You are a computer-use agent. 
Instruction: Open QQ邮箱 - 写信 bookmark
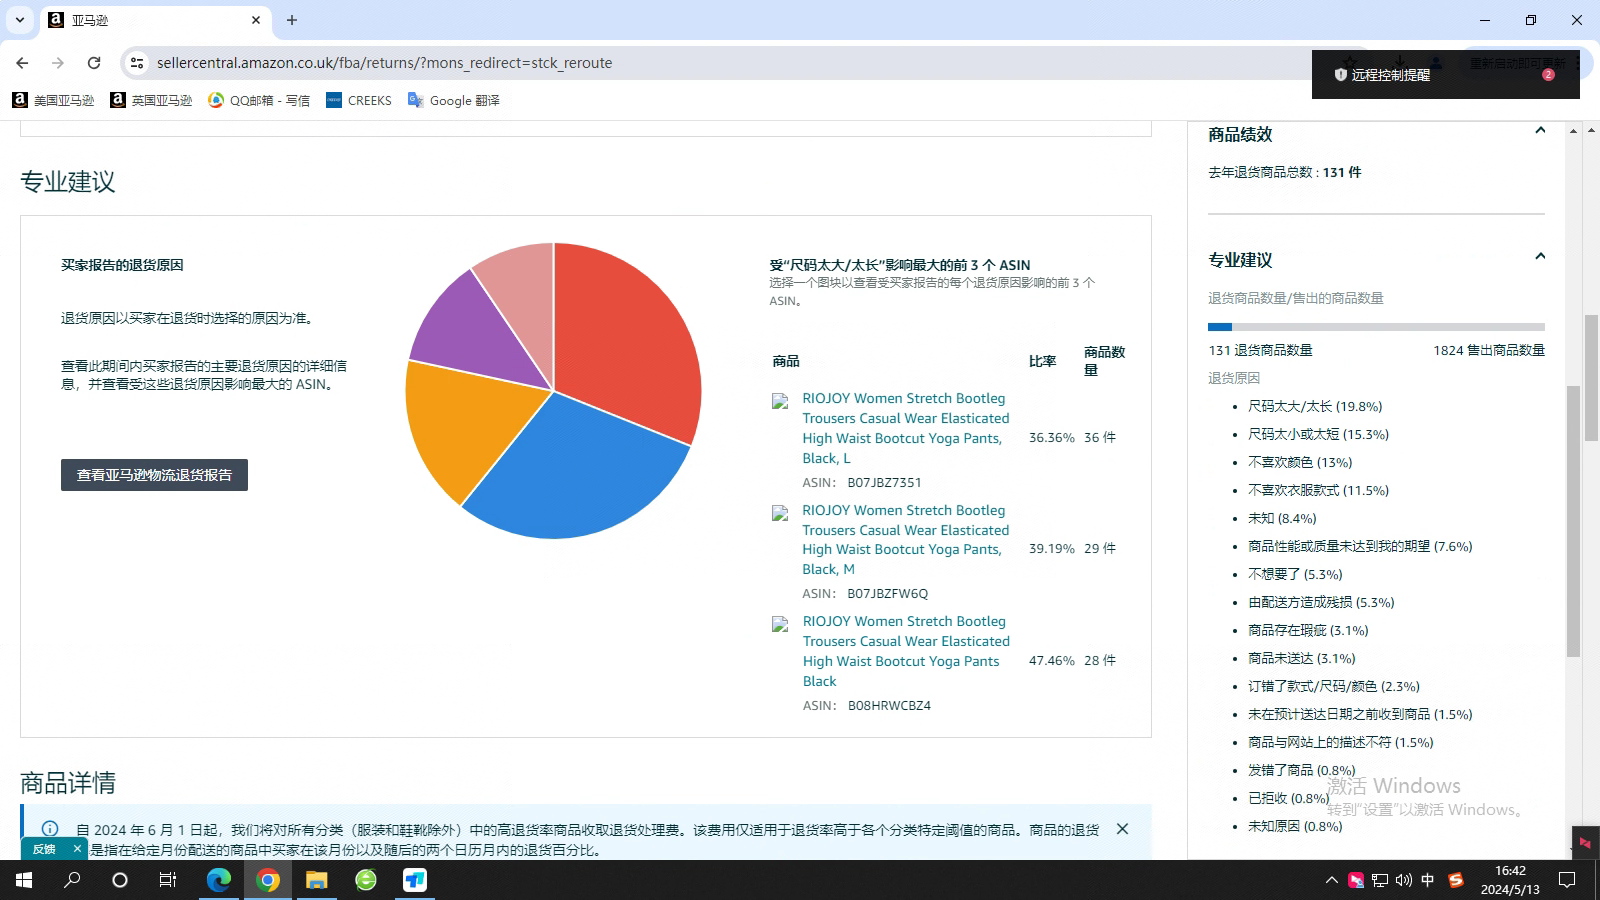click(x=259, y=100)
